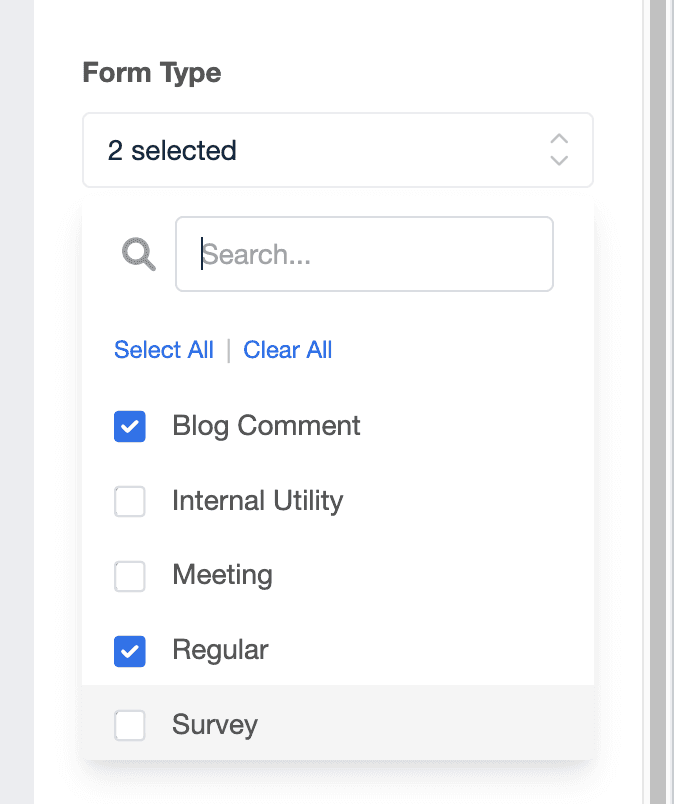Click the magnifying glass search icon
The width and height of the screenshot is (694, 804).
(x=138, y=254)
